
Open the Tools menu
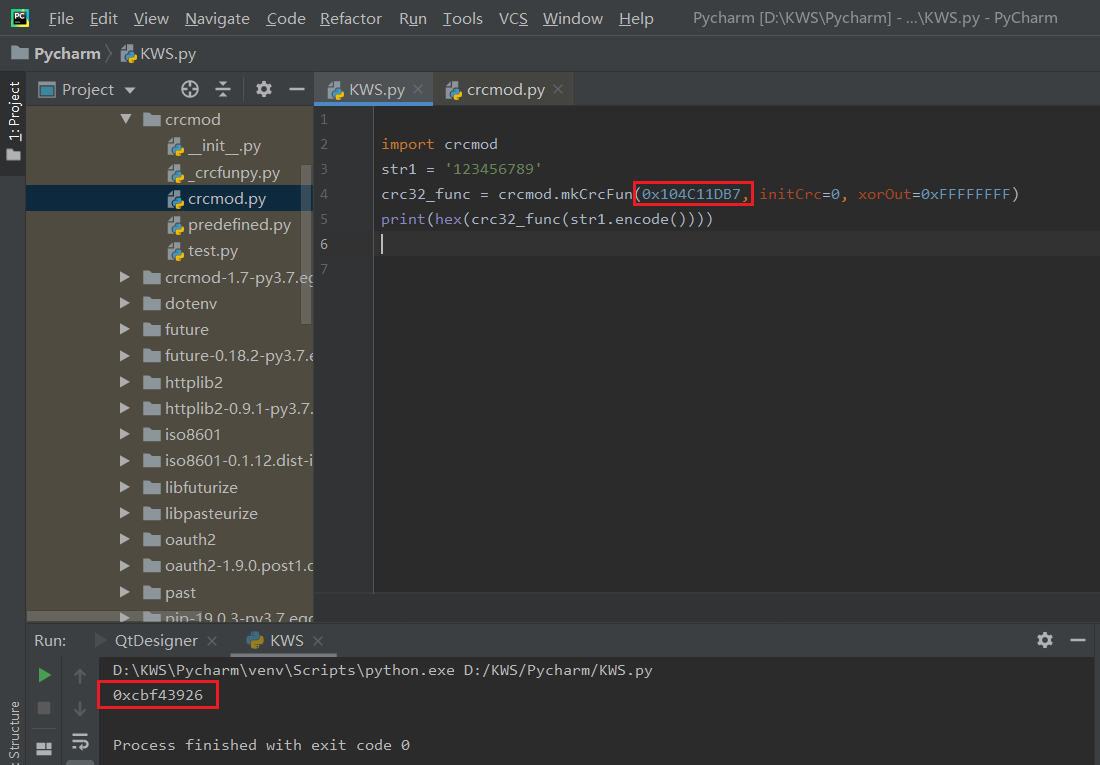tap(463, 19)
